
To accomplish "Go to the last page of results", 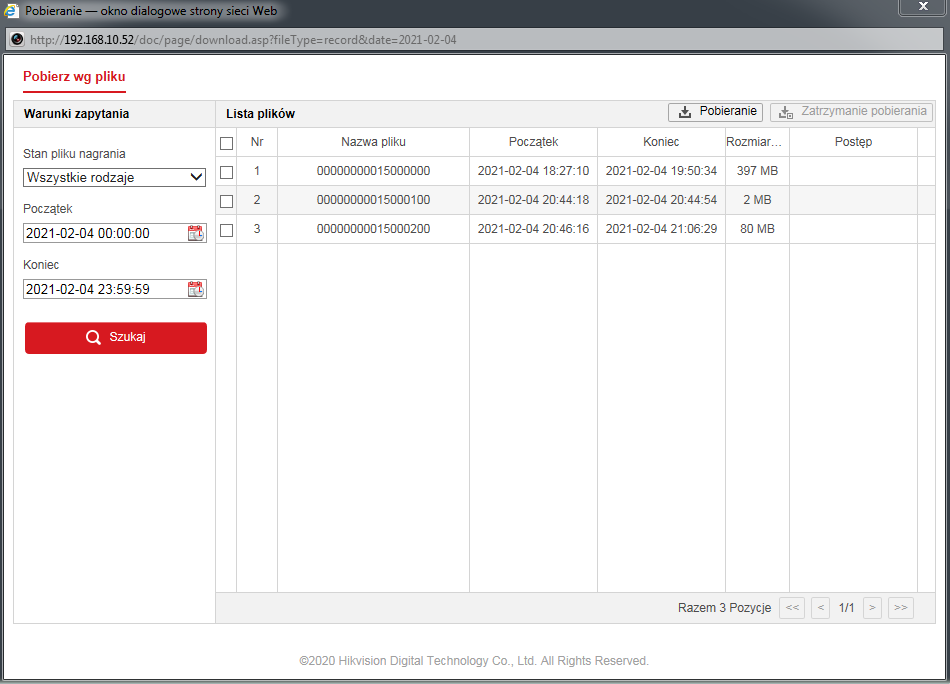I will pos(900,608).
